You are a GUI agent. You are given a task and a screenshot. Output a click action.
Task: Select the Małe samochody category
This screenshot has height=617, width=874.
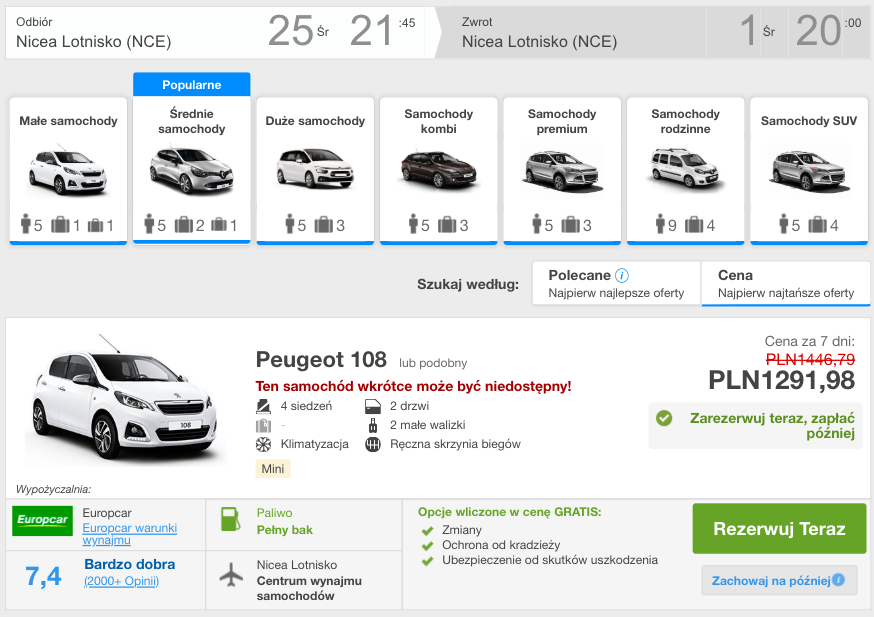(68, 170)
